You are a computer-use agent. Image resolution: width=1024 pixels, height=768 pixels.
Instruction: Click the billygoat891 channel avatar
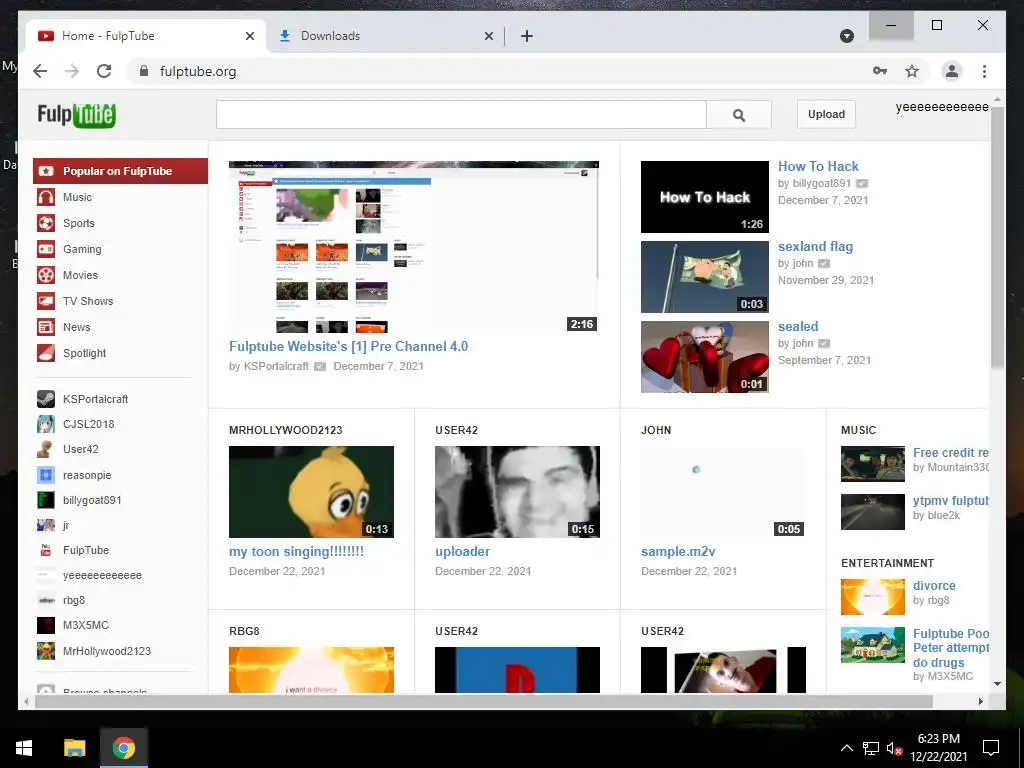point(46,500)
